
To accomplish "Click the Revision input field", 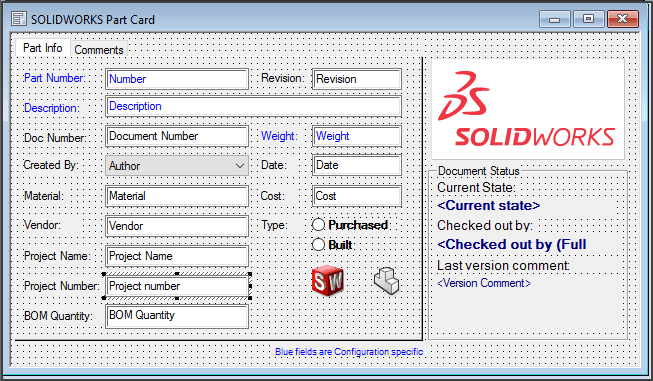I will [x=357, y=79].
